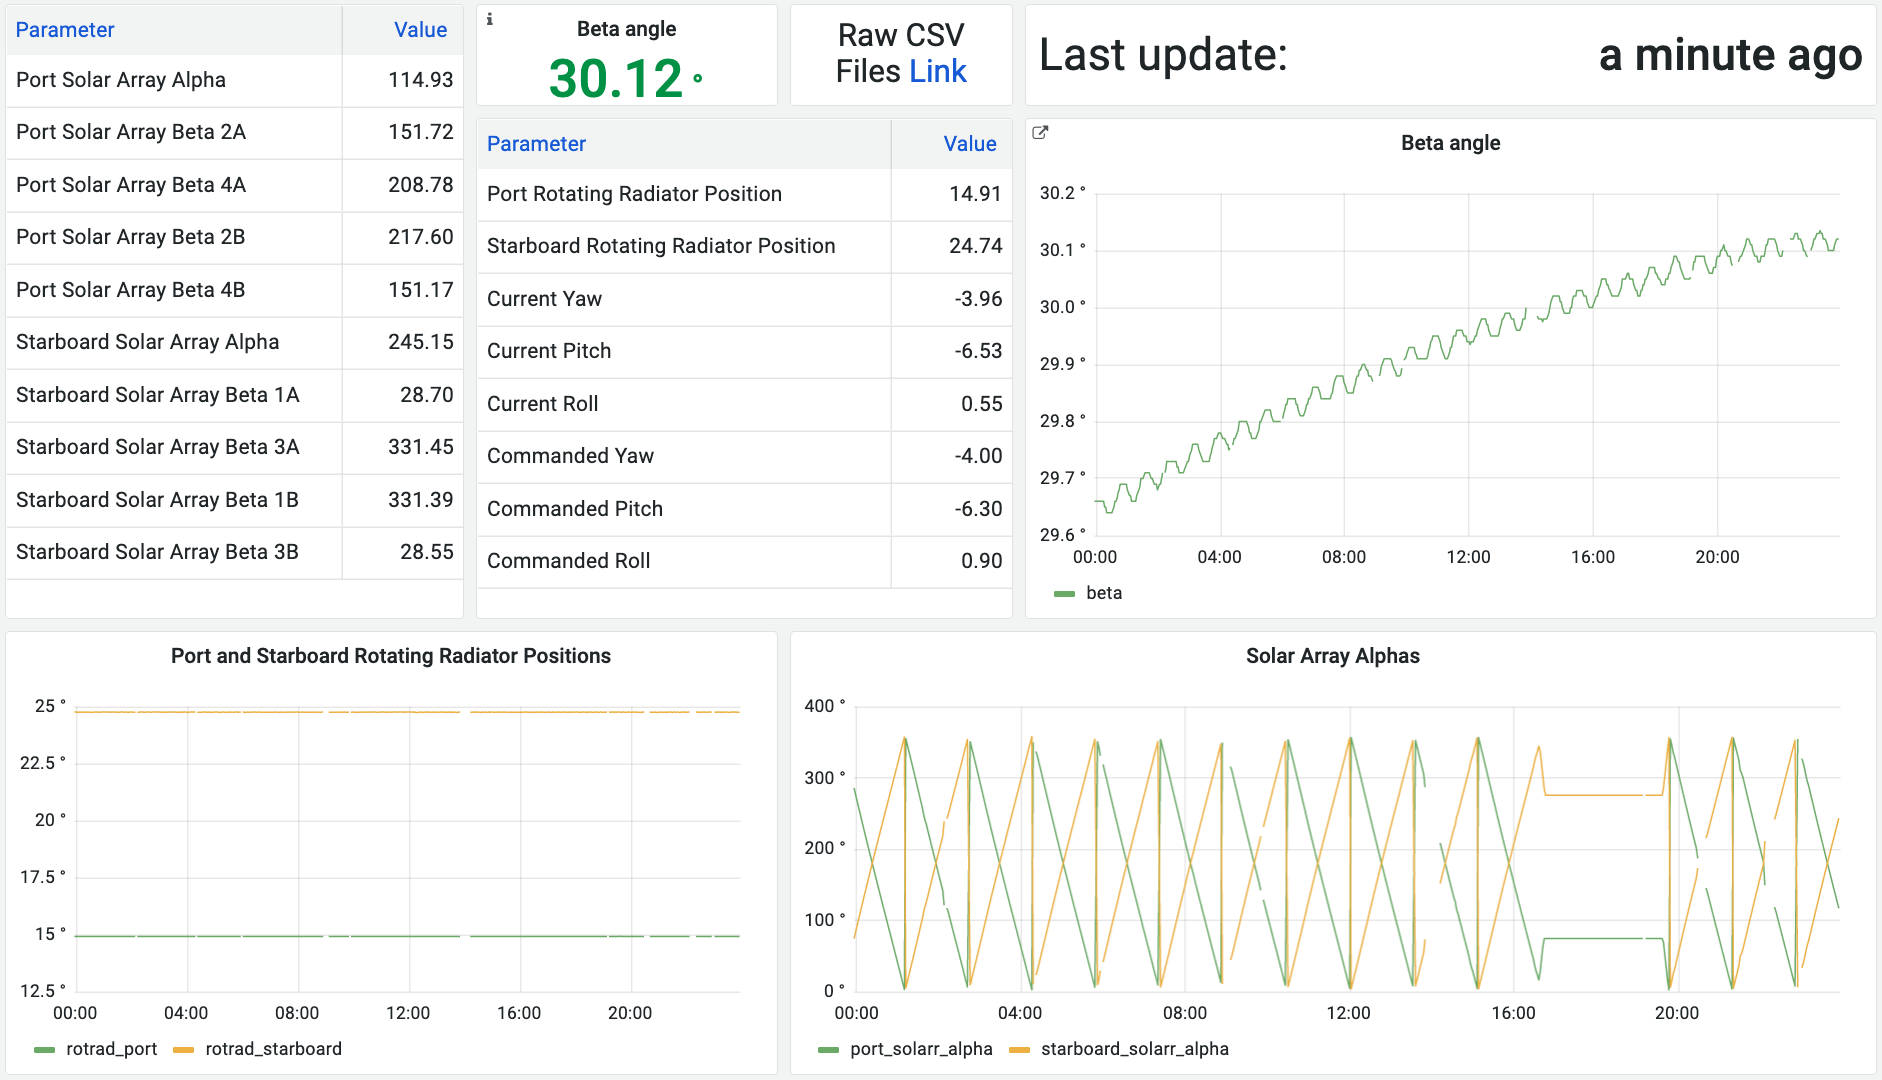Click the 30.12 Beta angle reading
The image size is (1882, 1080).
[616, 78]
